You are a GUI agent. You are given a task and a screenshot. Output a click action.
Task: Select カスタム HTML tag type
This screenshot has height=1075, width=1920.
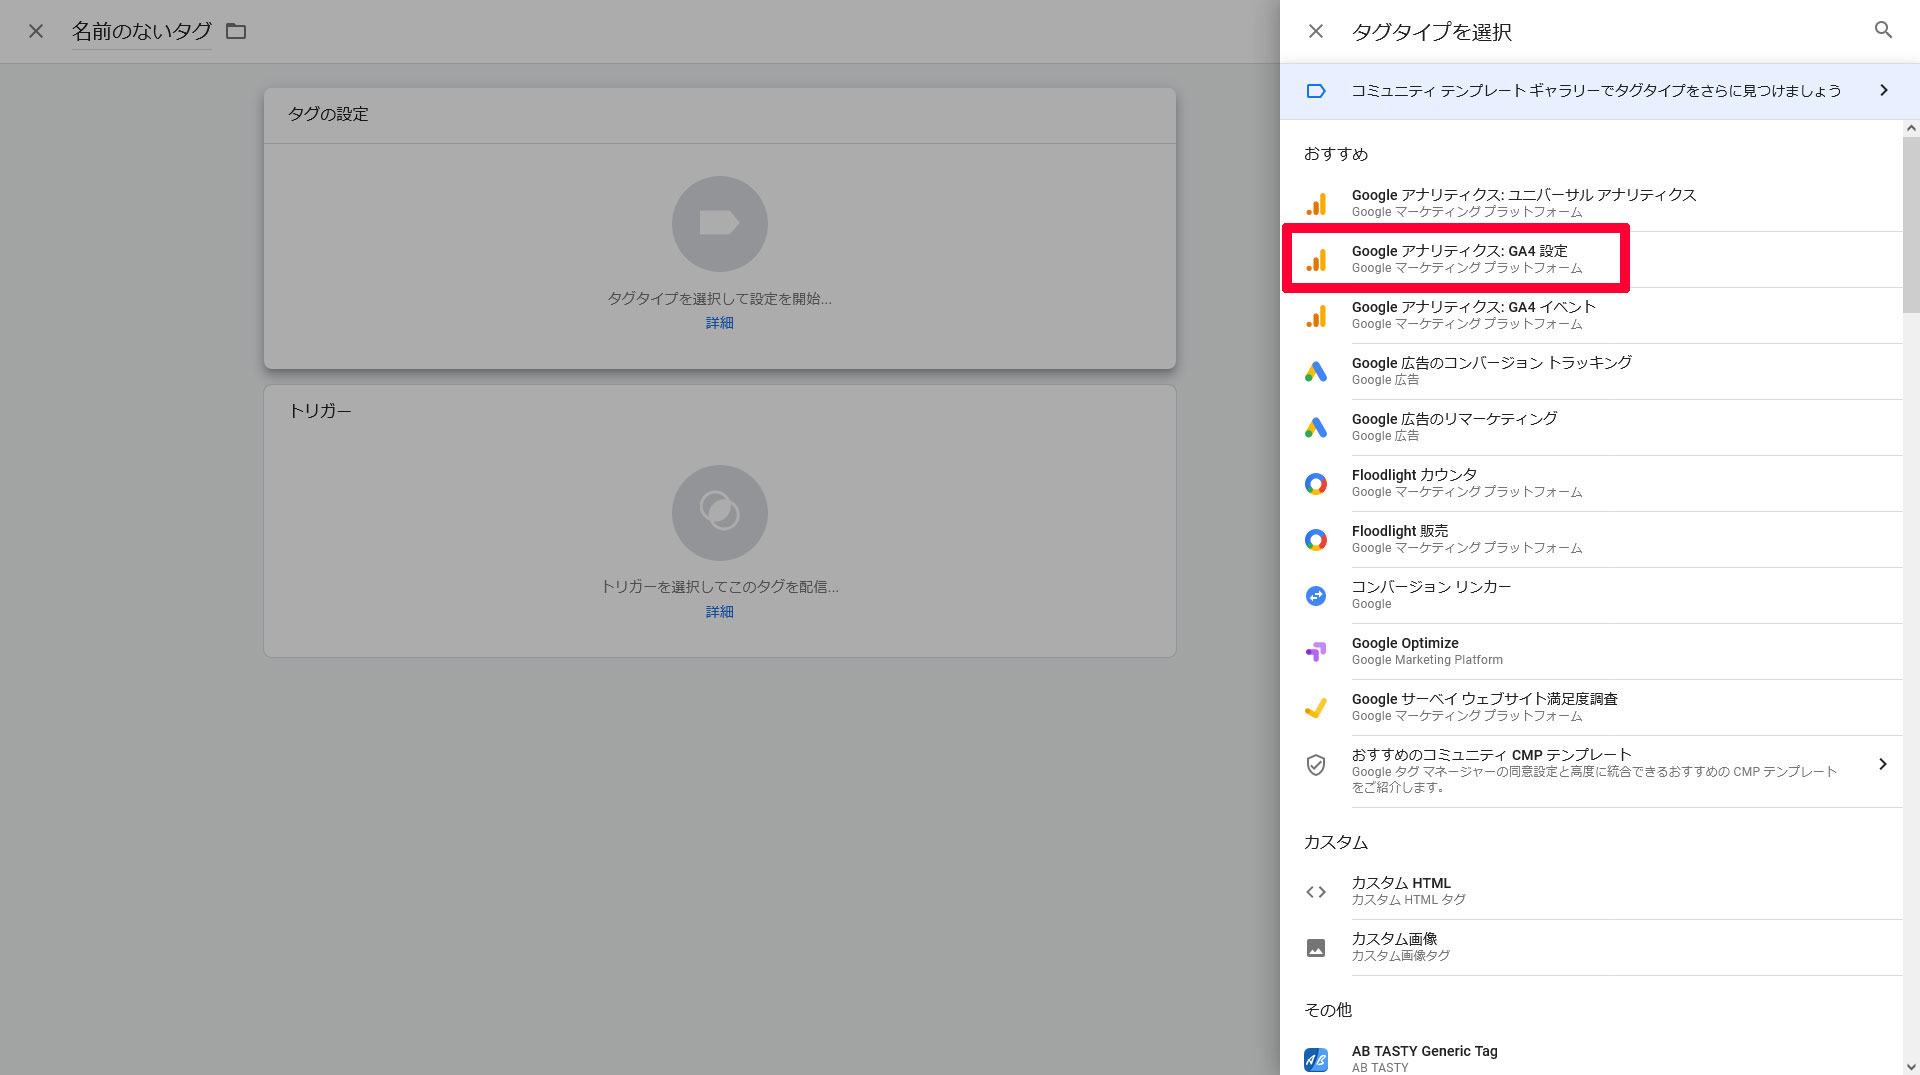[1591, 892]
